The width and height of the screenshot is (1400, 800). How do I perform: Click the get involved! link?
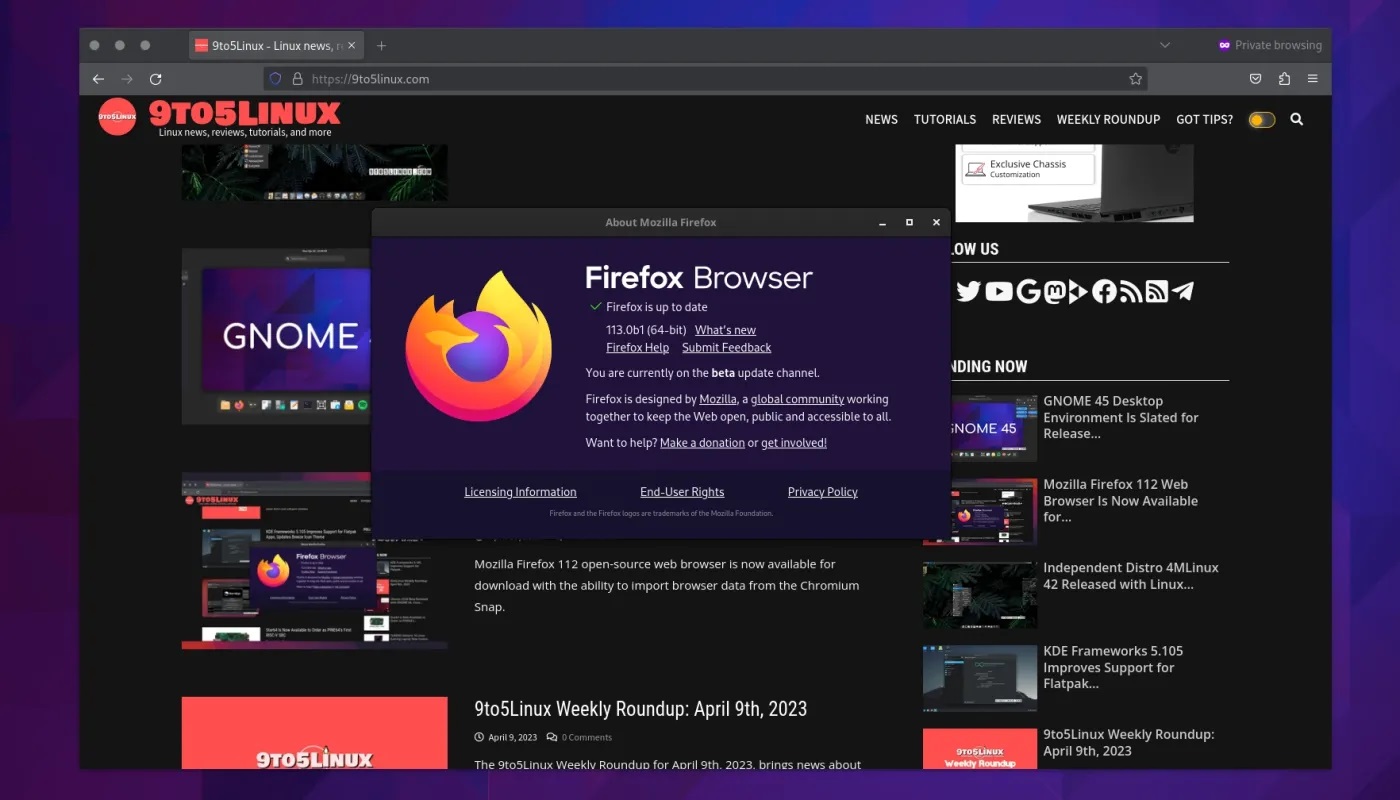click(x=794, y=443)
